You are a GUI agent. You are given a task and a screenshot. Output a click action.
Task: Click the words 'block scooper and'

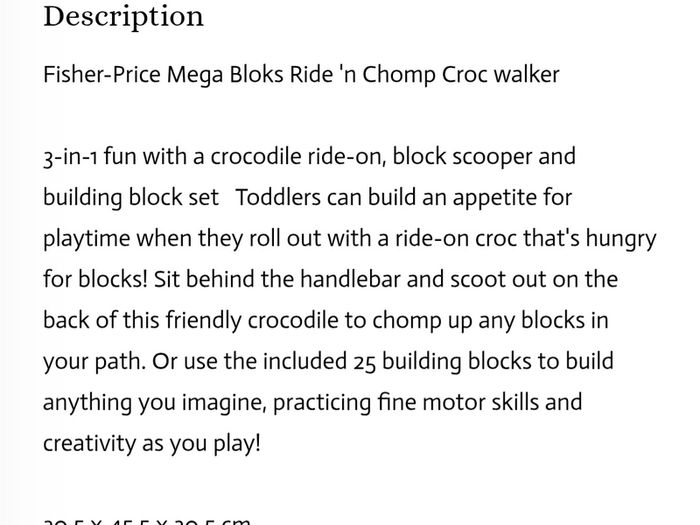(484, 157)
